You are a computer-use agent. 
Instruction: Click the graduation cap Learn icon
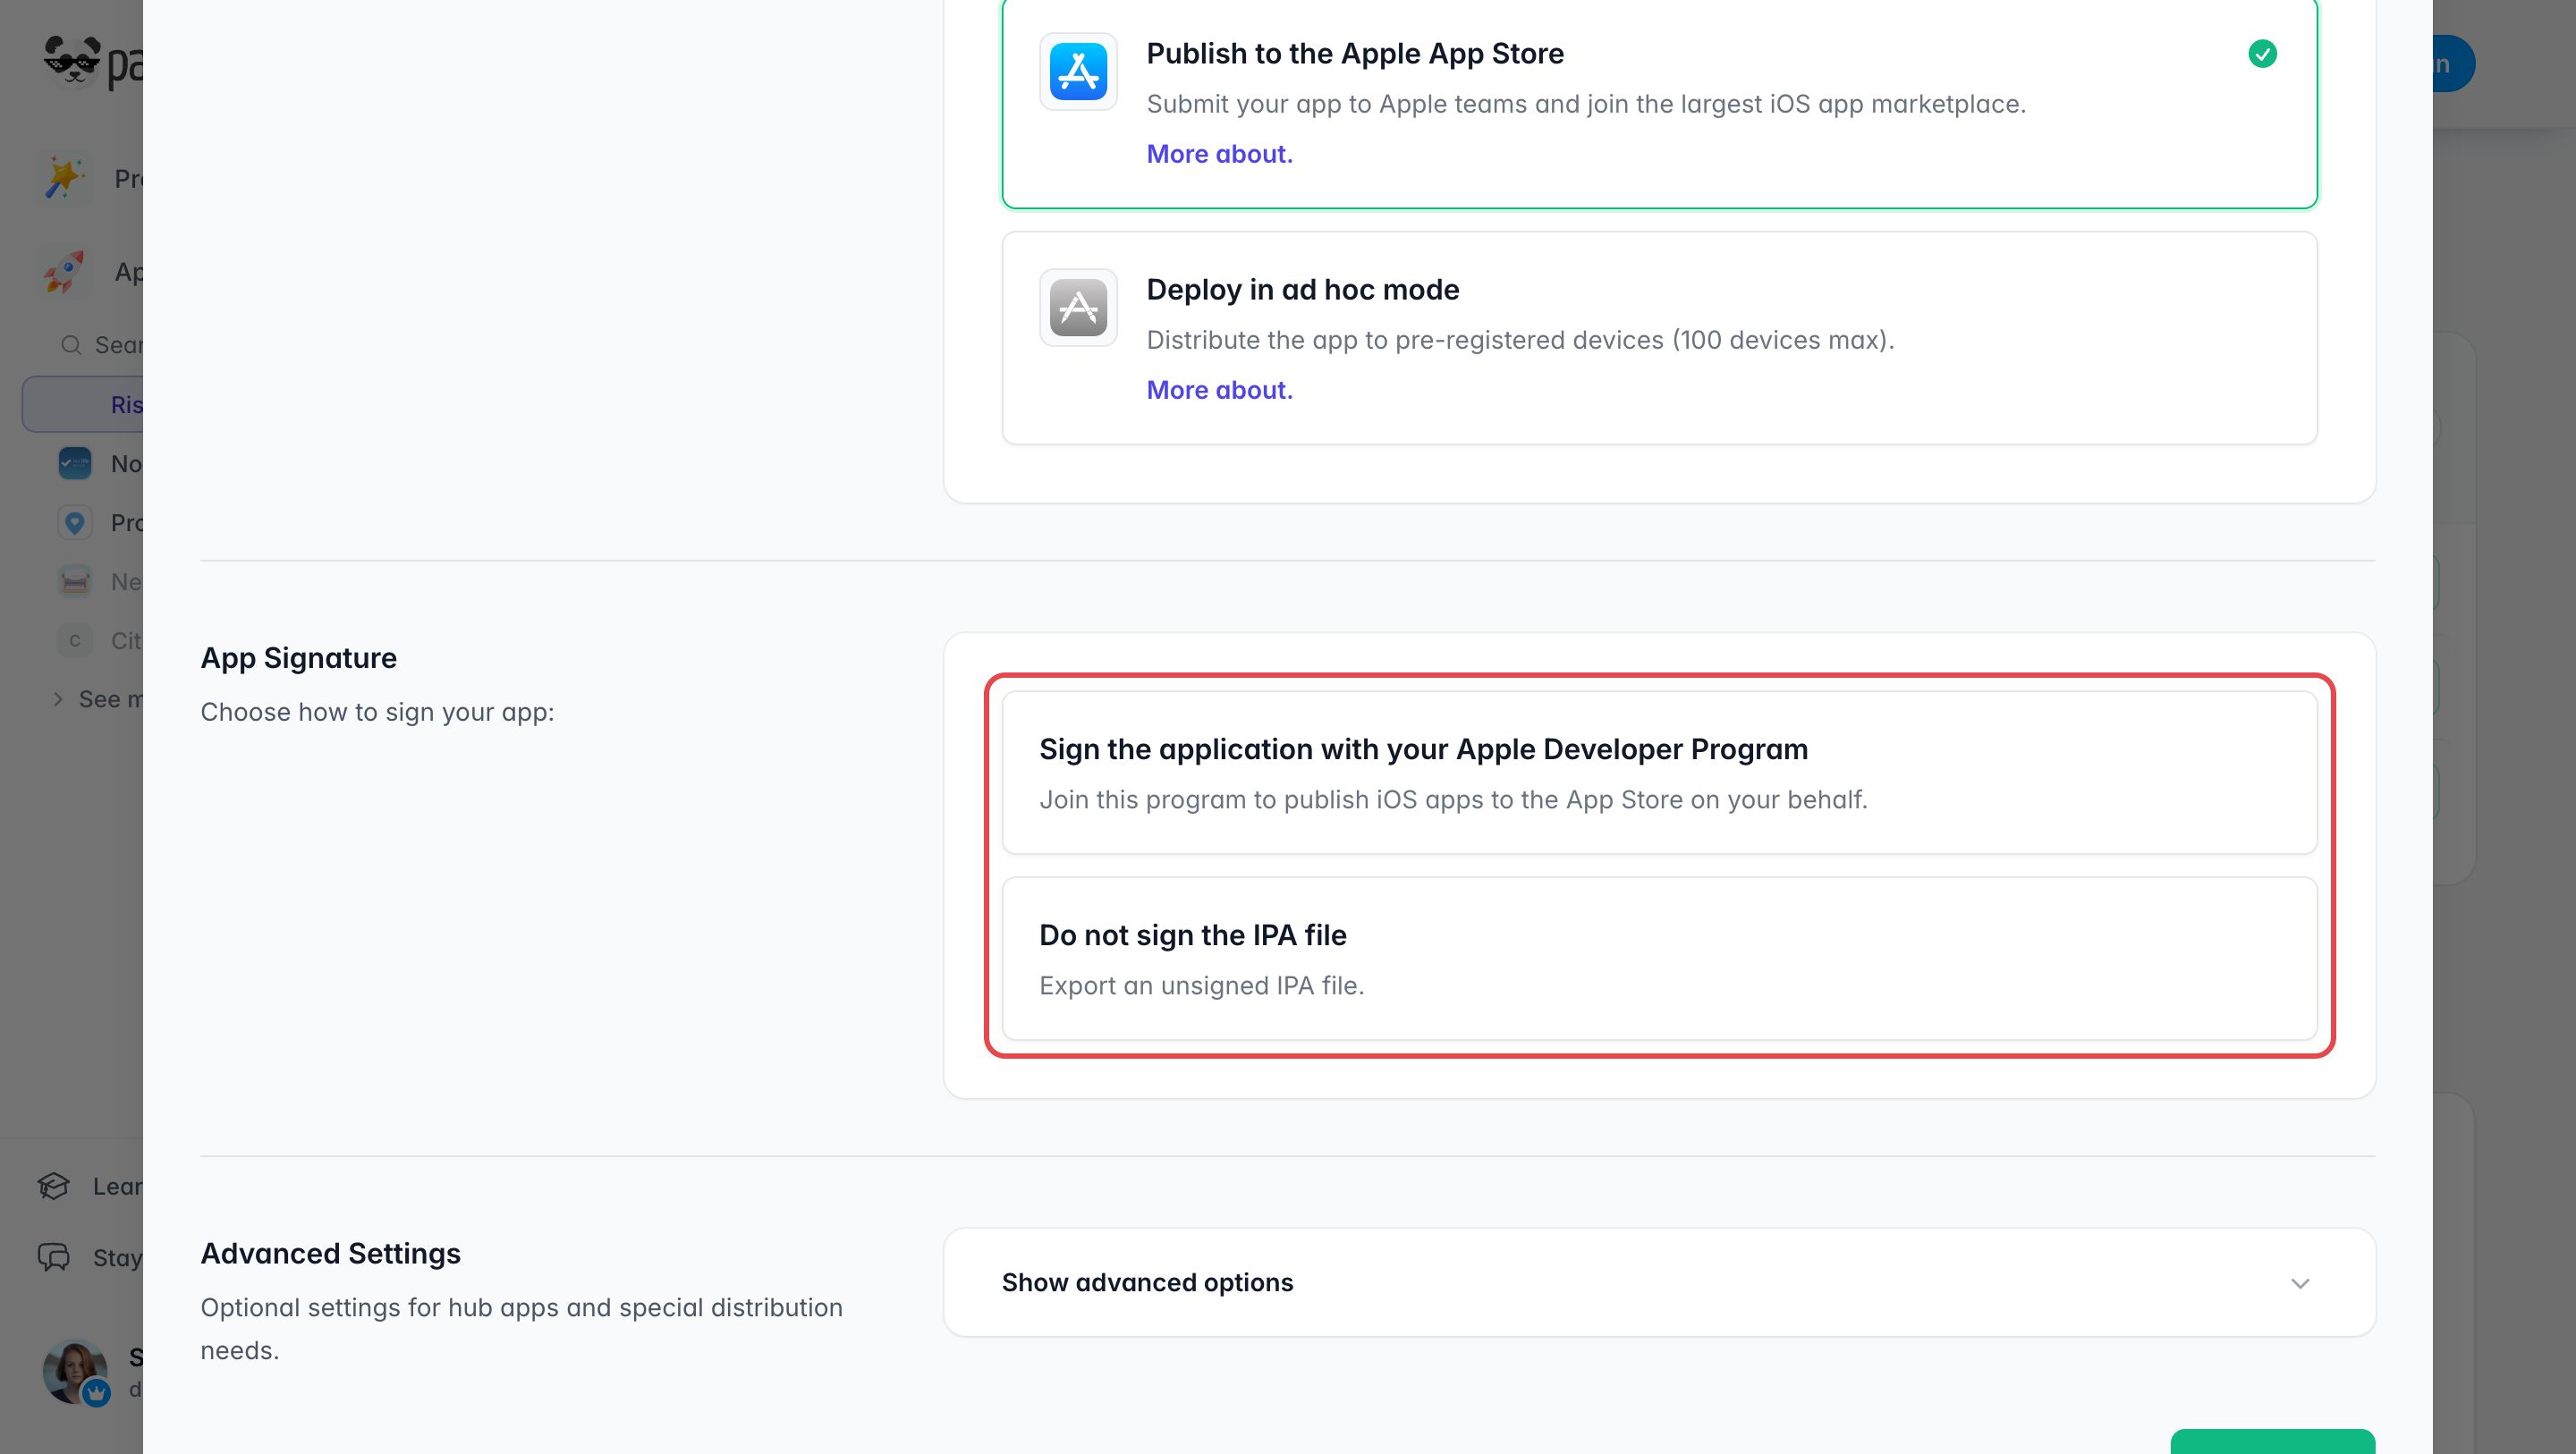(x=54, y=1186)
